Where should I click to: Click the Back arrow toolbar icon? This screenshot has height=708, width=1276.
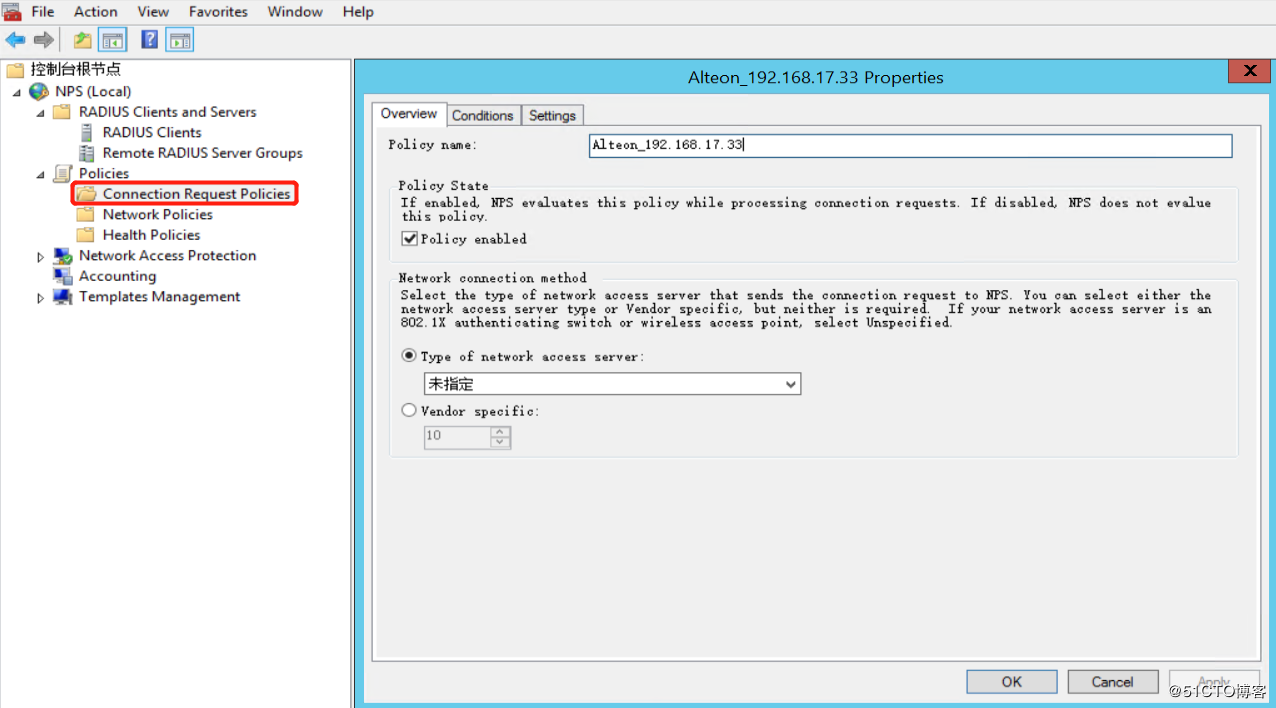point(16,40)
